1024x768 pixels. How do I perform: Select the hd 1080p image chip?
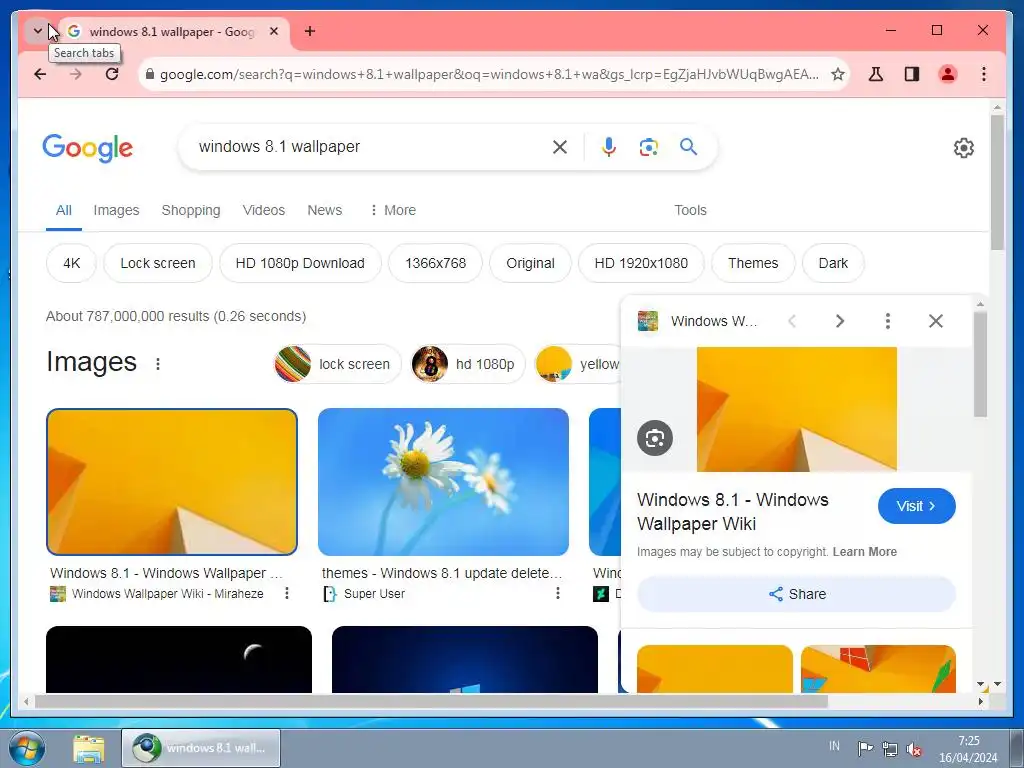468,364
